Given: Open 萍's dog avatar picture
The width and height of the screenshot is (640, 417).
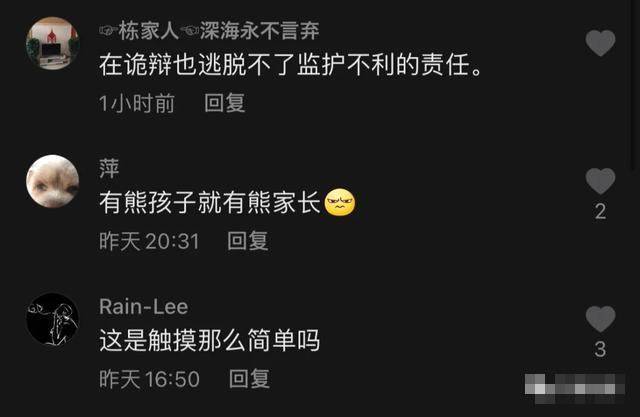Looking at the screenshot, I should coord(53,181).
